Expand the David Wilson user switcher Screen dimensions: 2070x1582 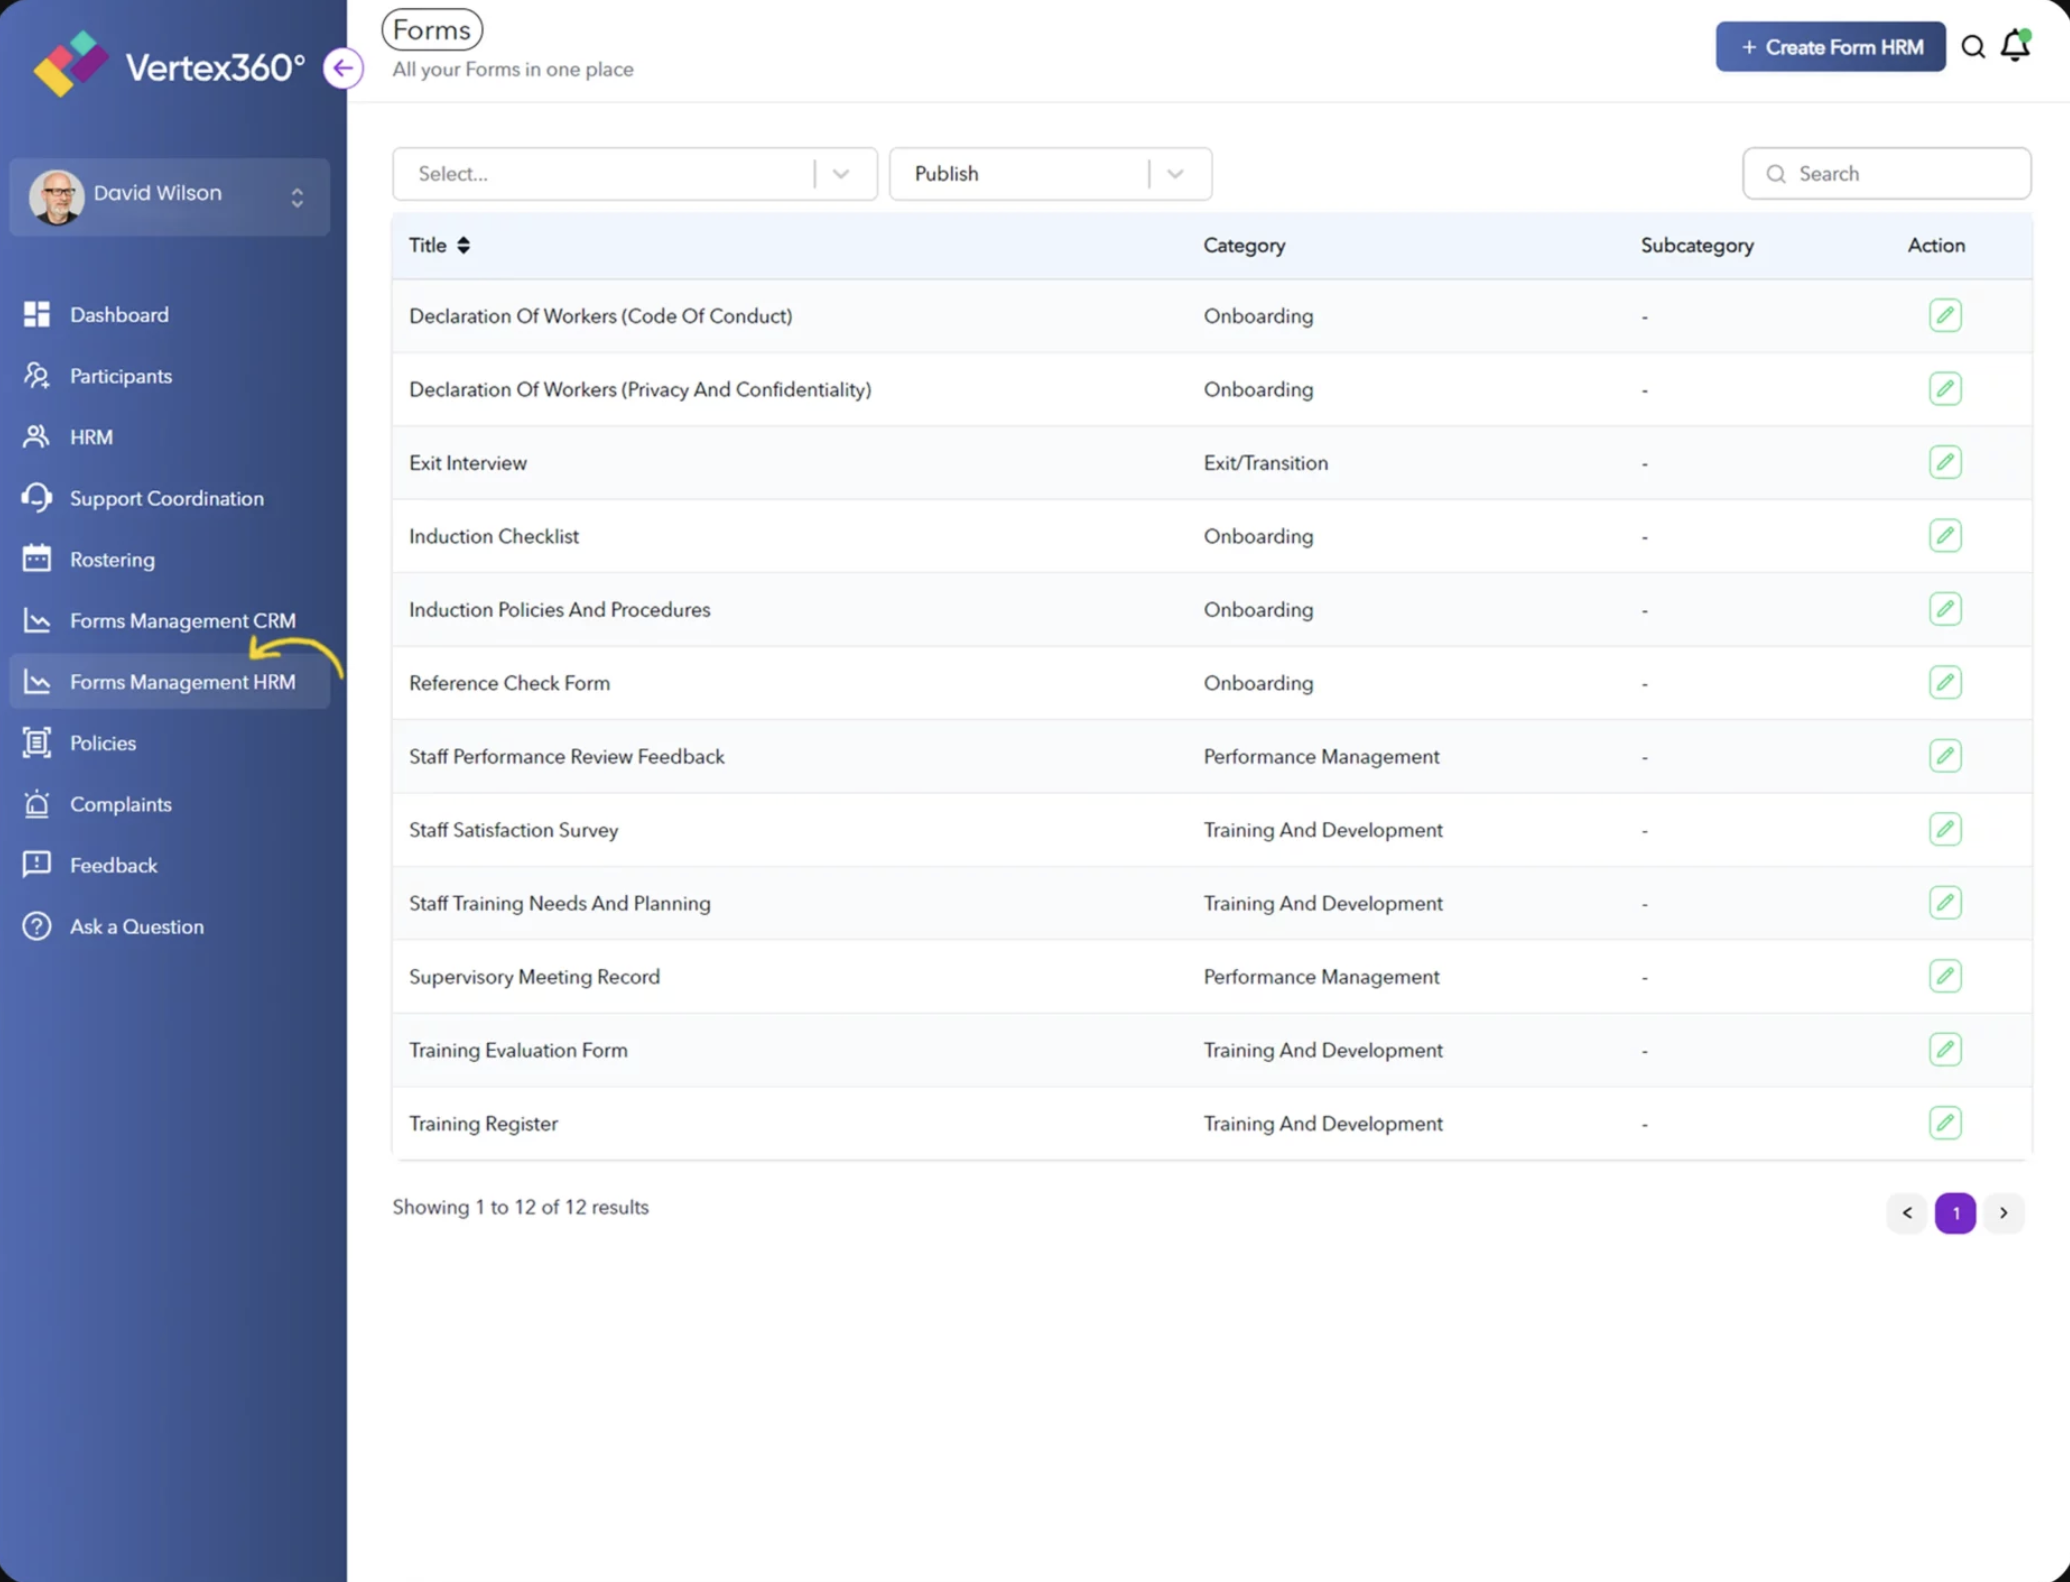297,197
